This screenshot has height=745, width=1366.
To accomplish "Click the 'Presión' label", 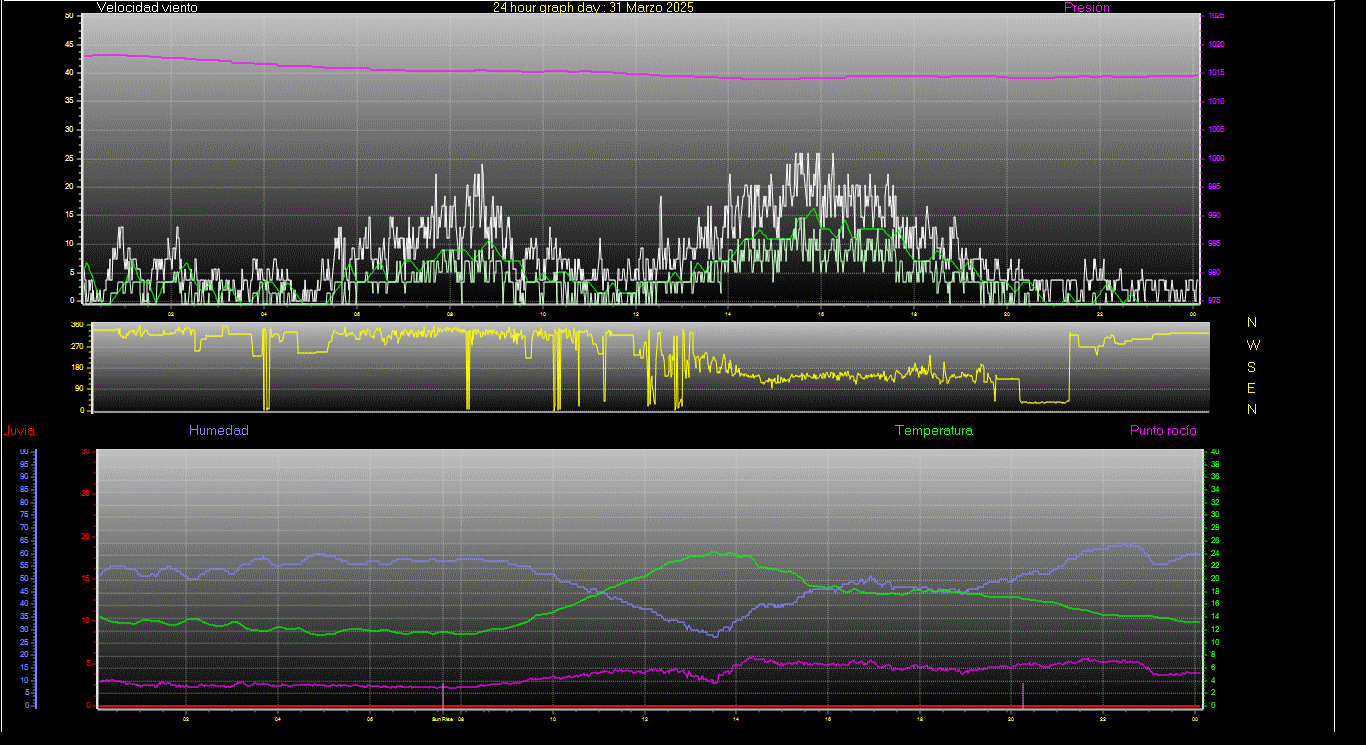I will pos(1087,7).
